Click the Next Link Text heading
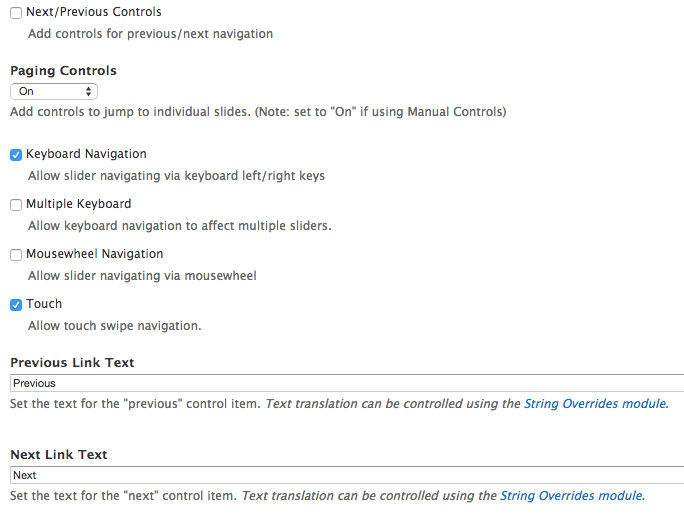 (x=59, y=455)
